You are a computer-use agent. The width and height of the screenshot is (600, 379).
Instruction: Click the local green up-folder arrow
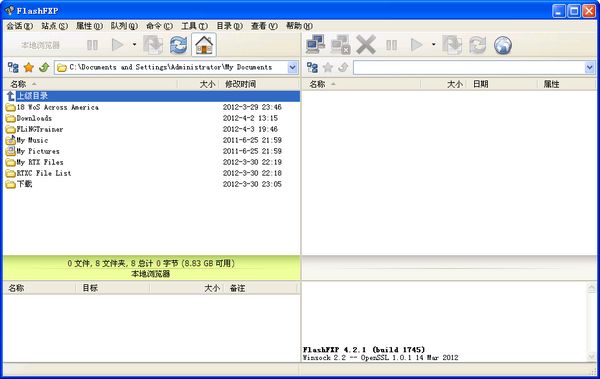[44, 68]
